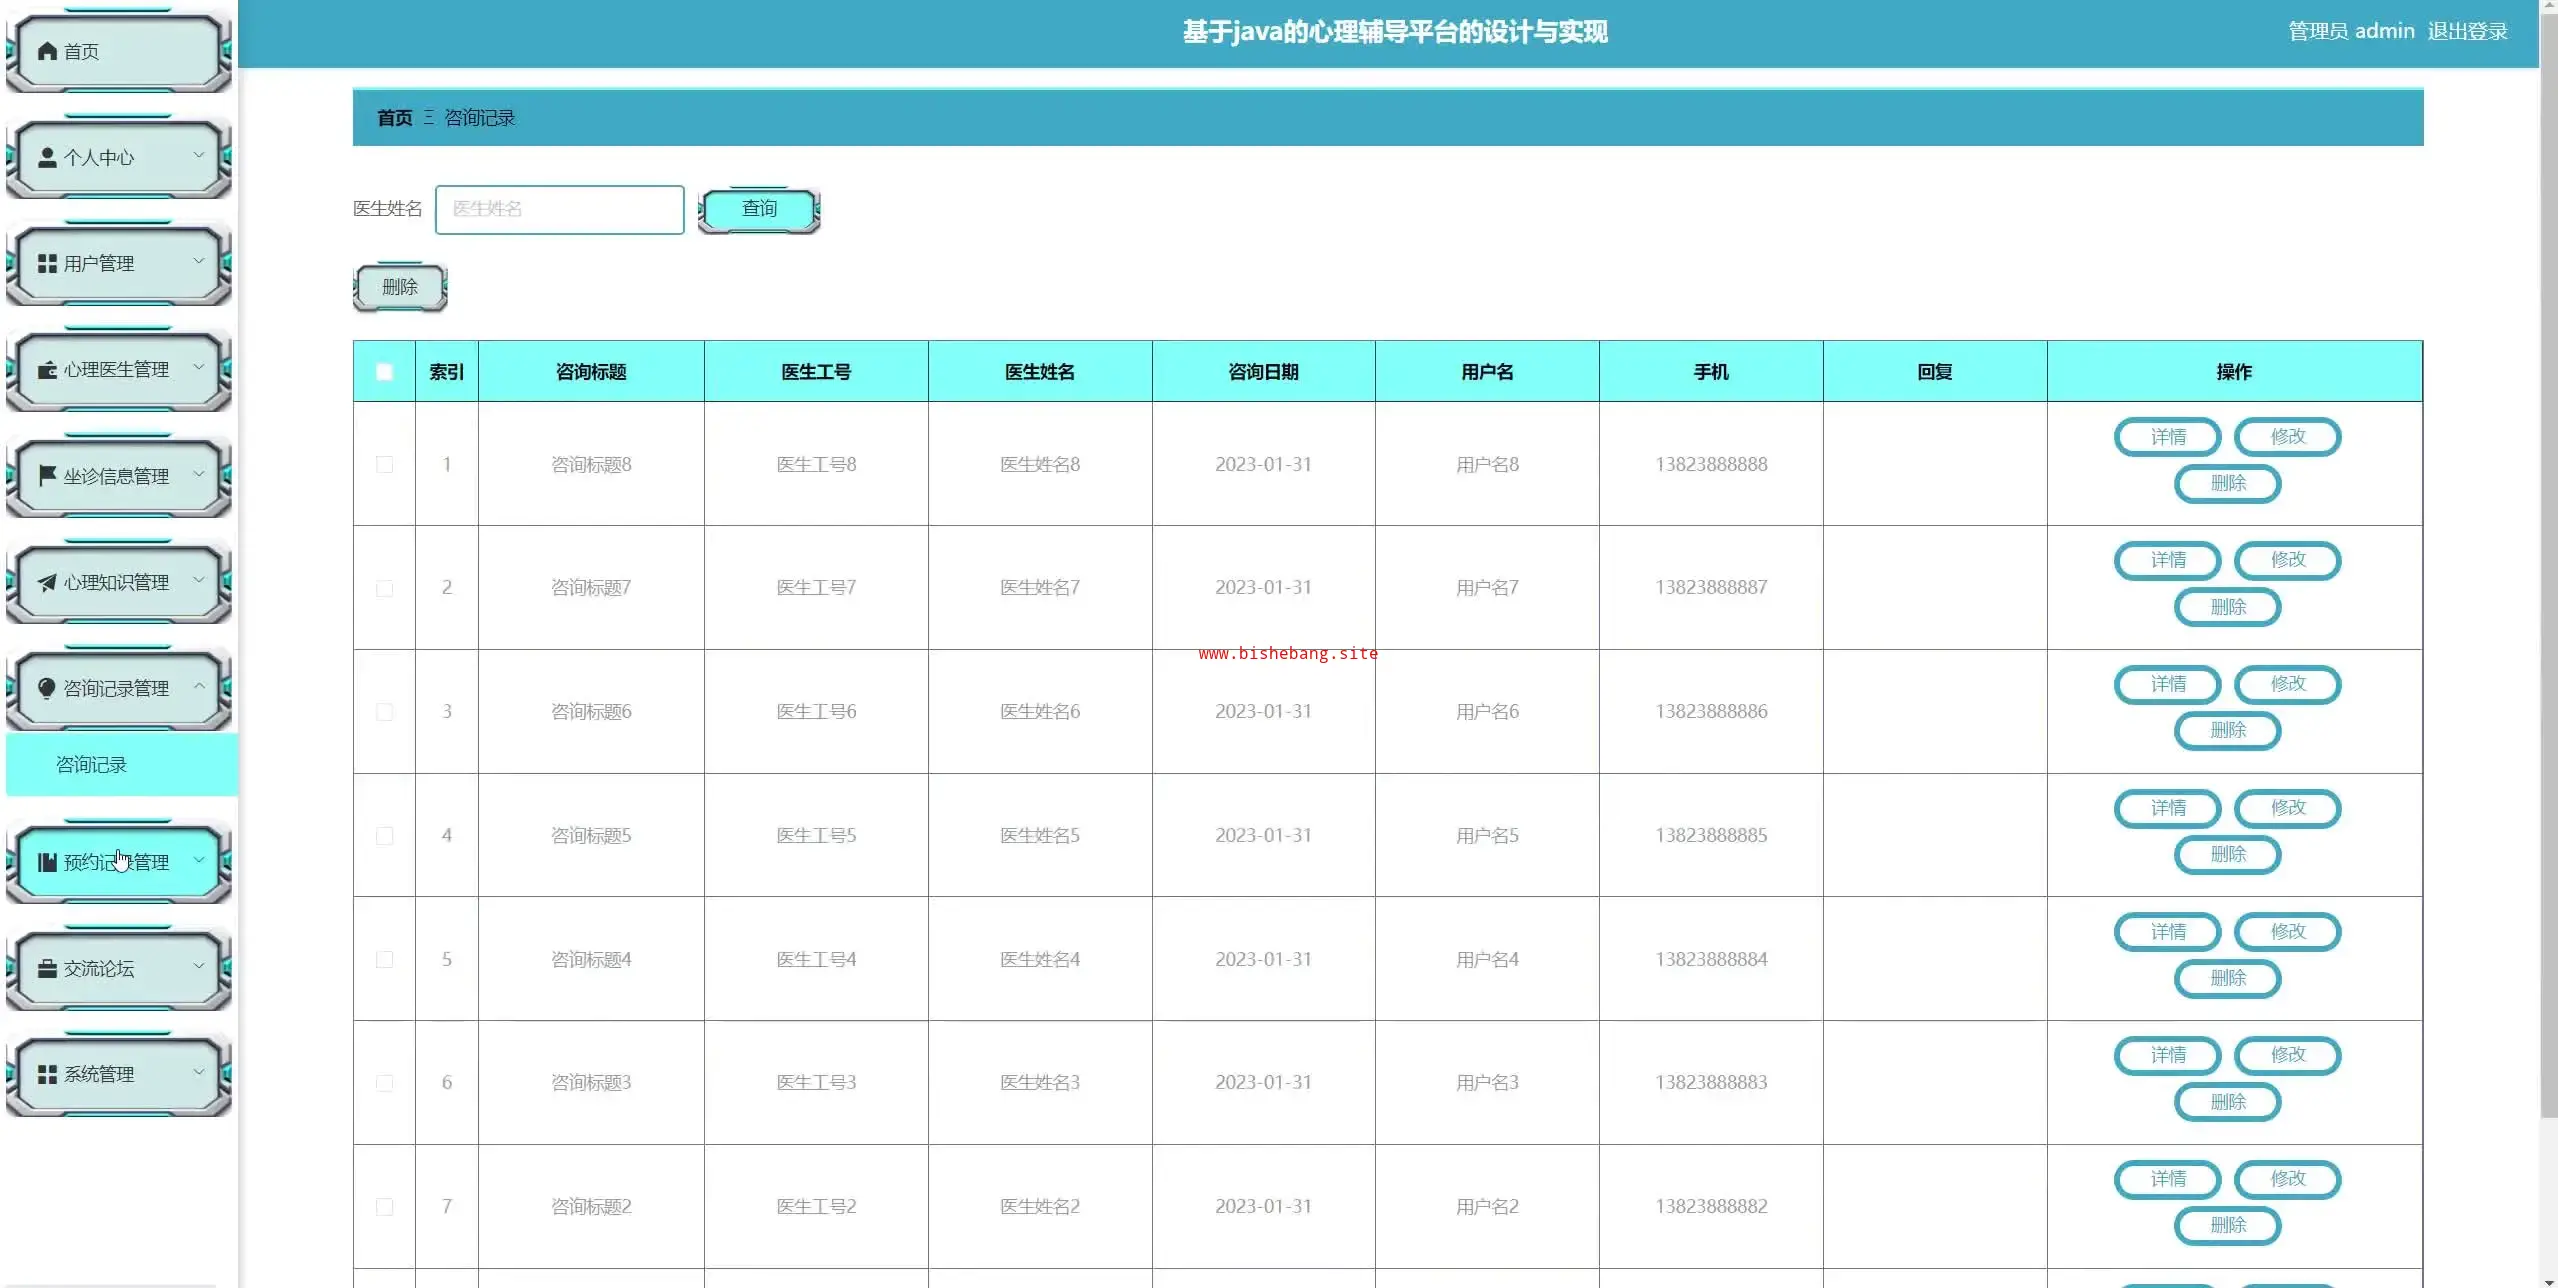
Task: Select the 咨询记录 submenu item
Action: (x=91, y=765)
